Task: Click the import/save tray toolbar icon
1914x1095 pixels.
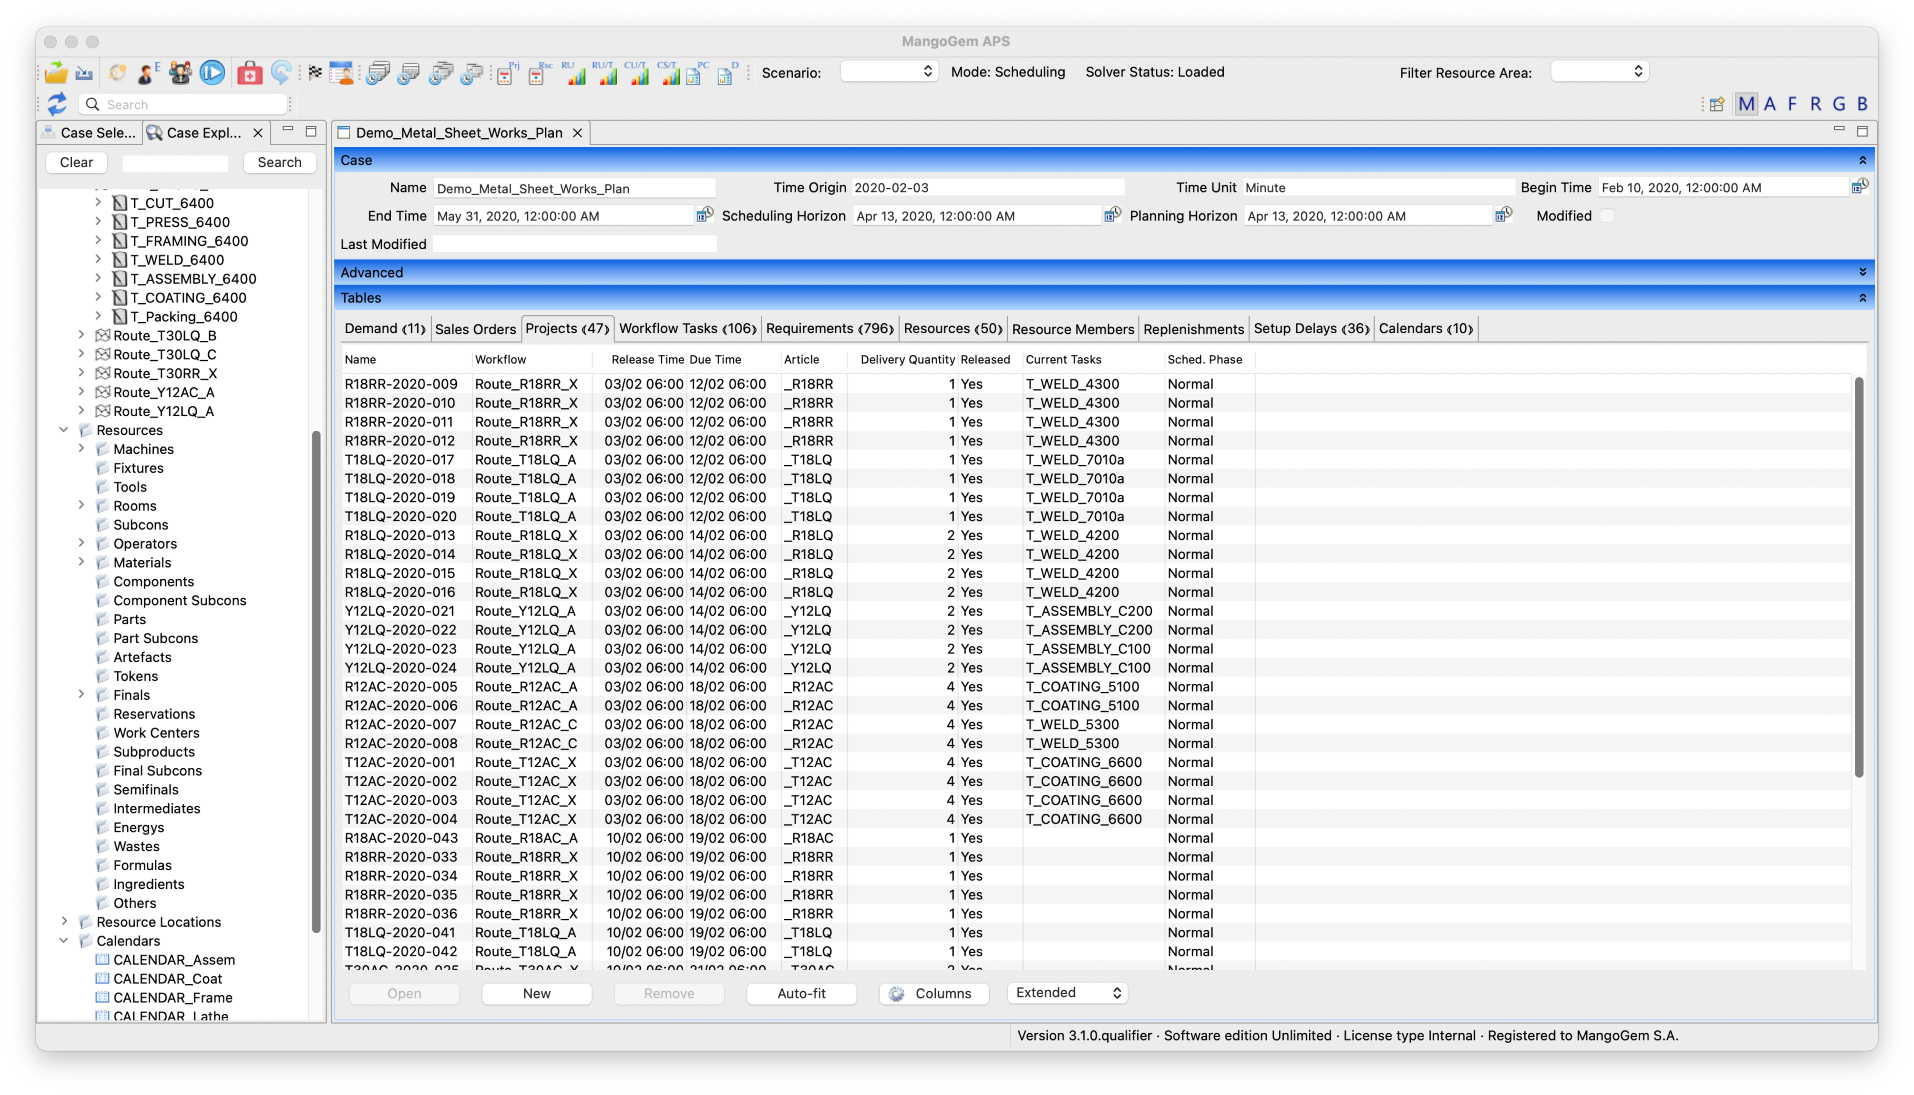Action: pos(84,73)
